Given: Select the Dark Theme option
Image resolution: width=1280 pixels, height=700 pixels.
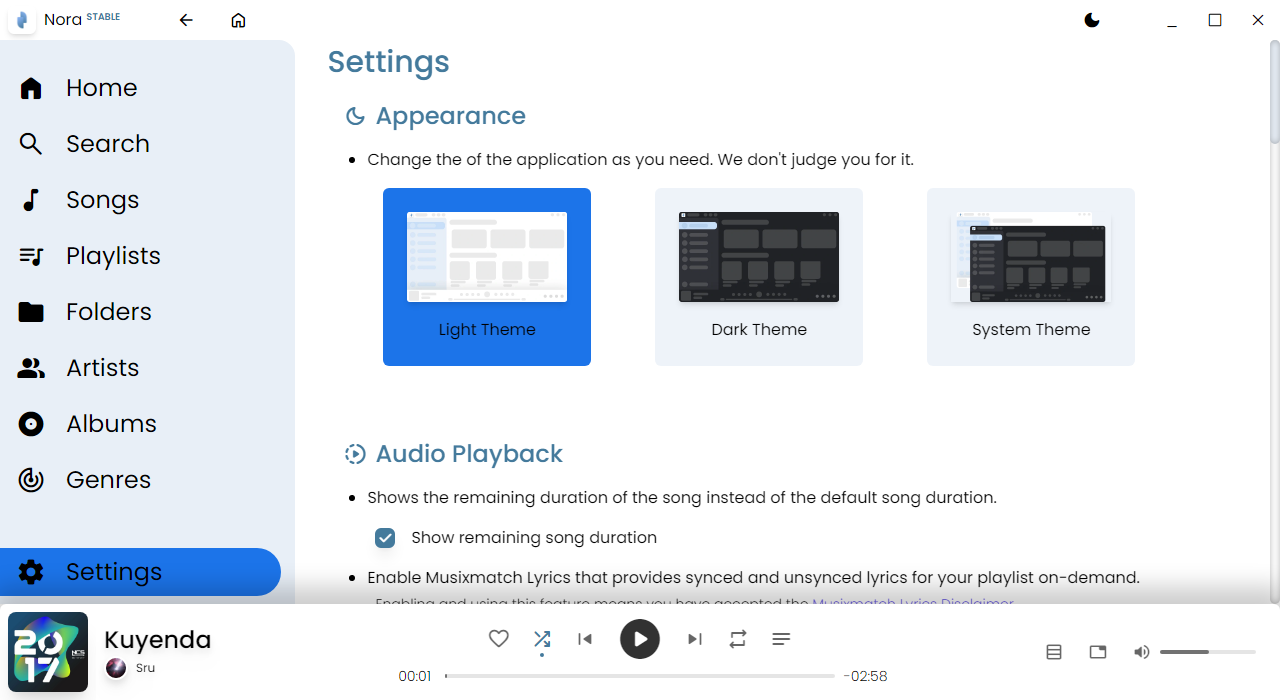Looking at the screenshot, I should click(758, 276).
